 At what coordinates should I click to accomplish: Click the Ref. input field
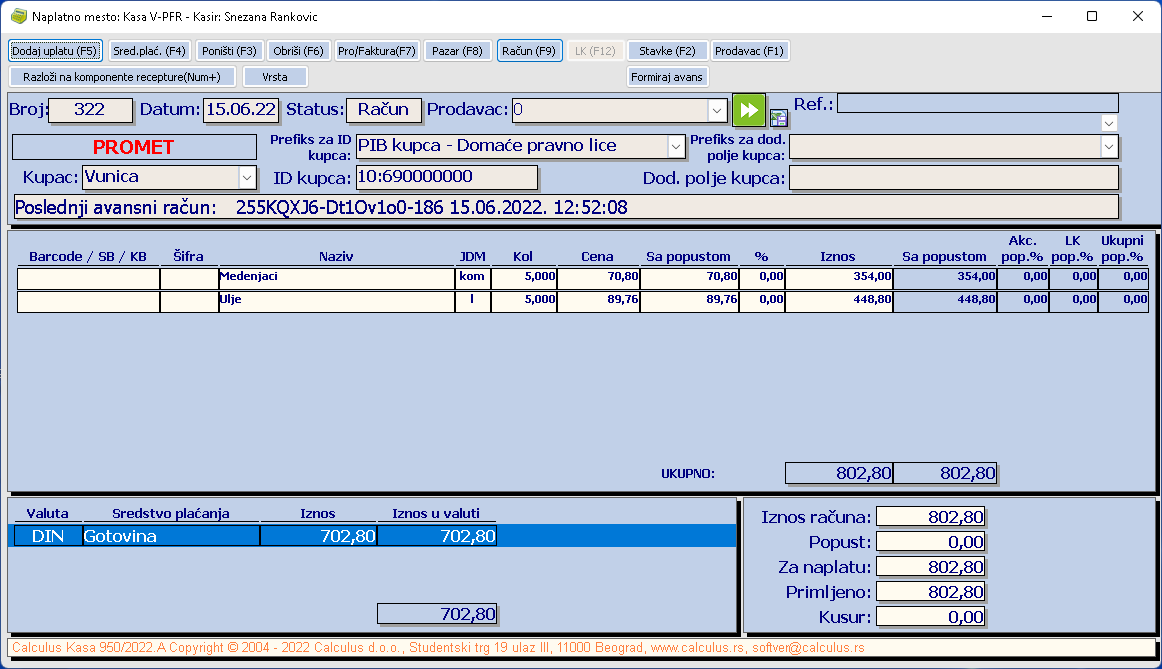(x=977, y=103)
